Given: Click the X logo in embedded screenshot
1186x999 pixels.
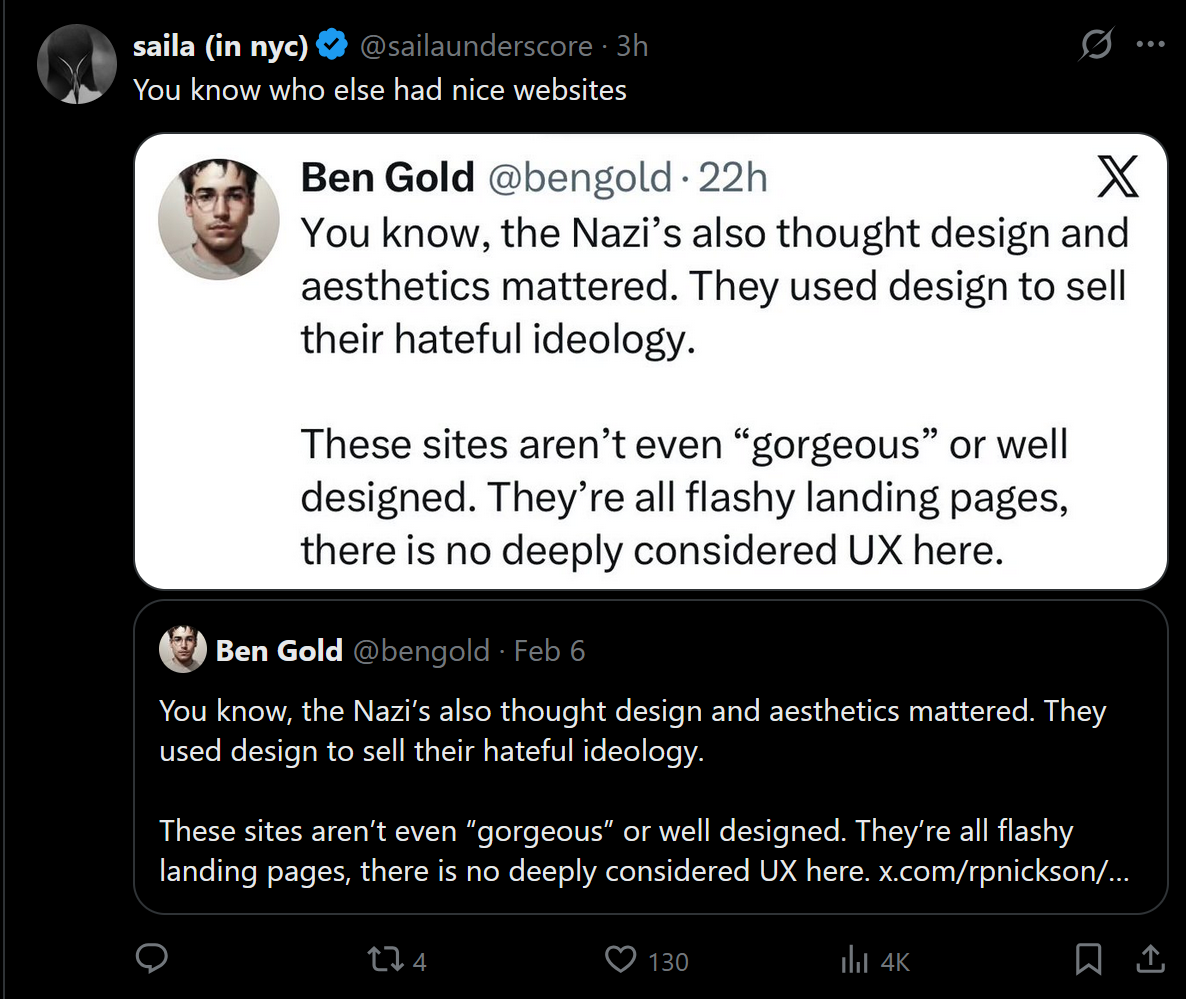Looking at the screenshot, I should pyautogui.click(x=1117, y=178).
